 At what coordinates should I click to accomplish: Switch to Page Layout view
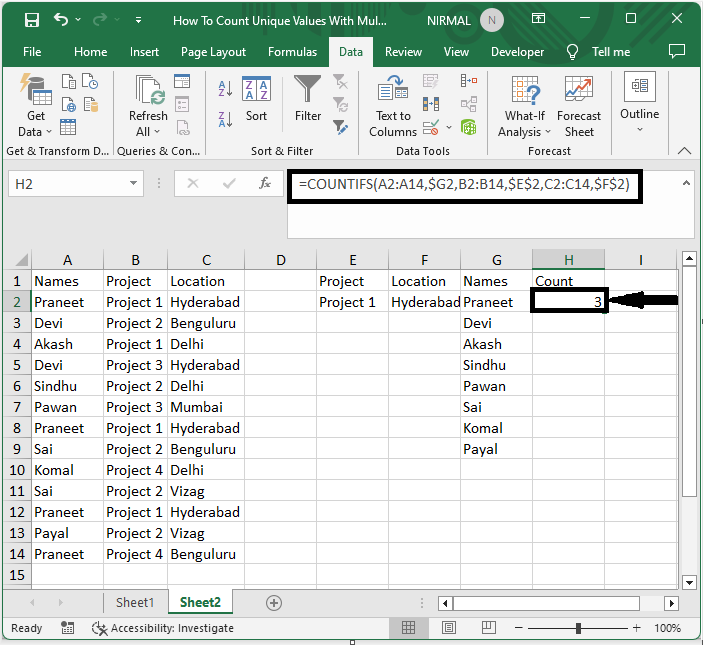click(x=448, y=628)
